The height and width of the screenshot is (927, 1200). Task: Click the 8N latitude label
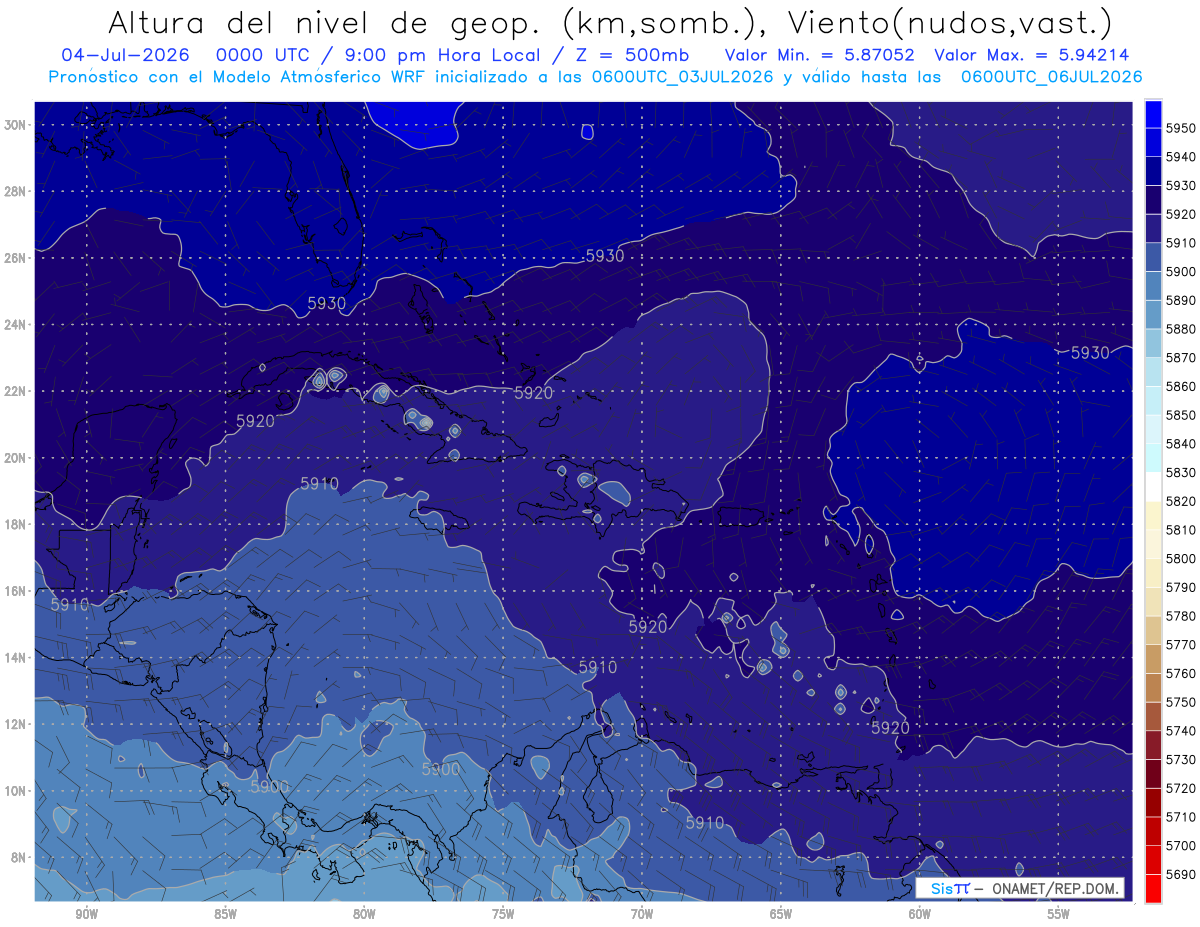point(19,858)
